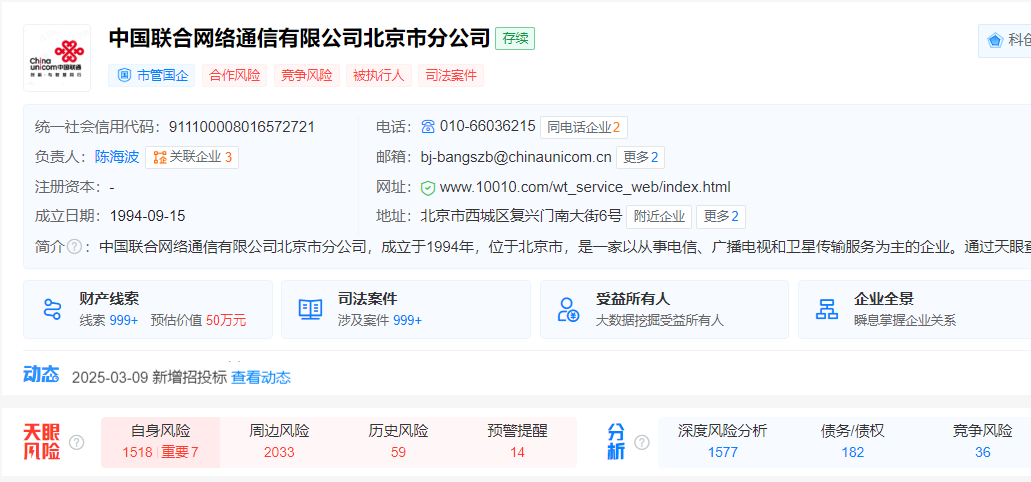Click the 财产线索 card icon

pos(52,309)
